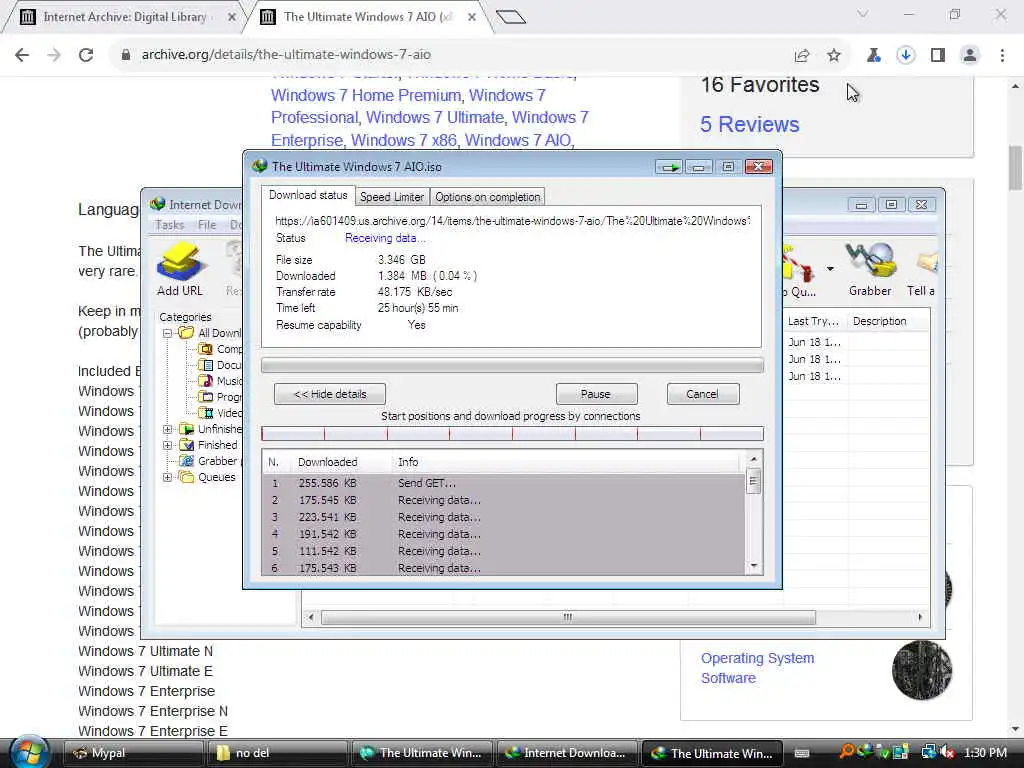Screen dimensions: 1024x768
Task: Expand the Queues category node
Action: click(168, 477)
